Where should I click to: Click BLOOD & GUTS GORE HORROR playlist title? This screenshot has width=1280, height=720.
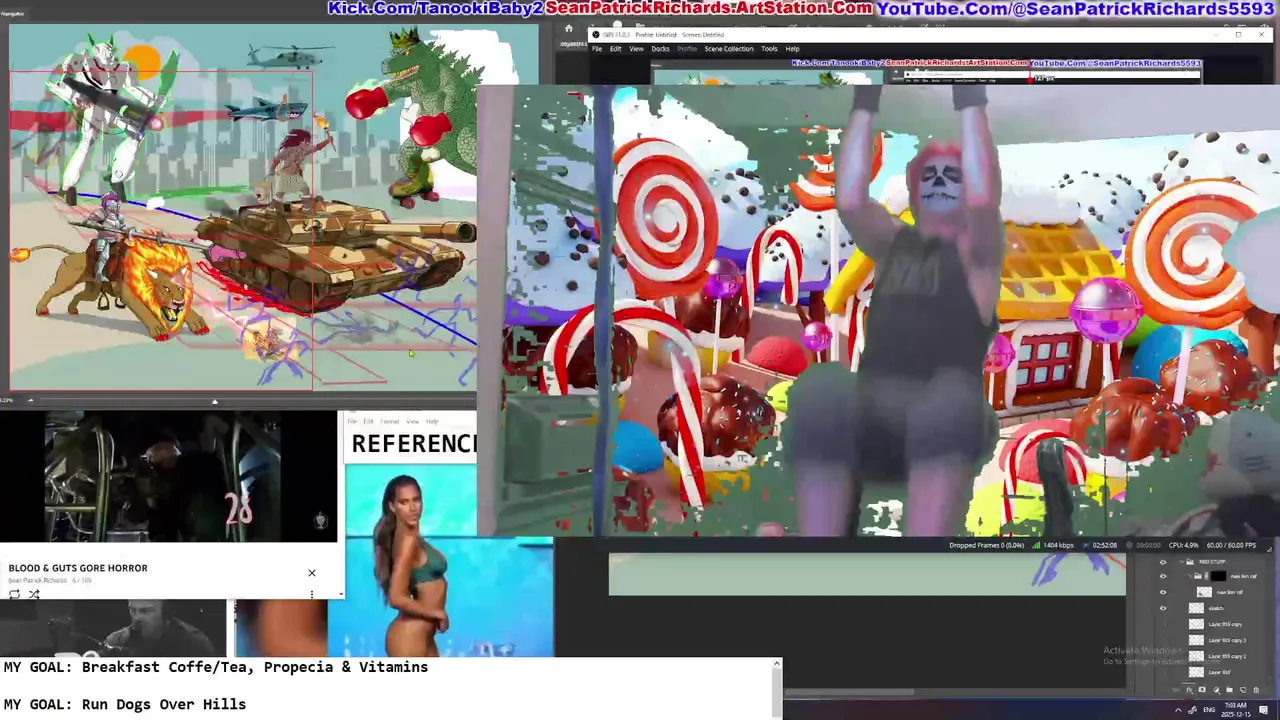point(78,568)
